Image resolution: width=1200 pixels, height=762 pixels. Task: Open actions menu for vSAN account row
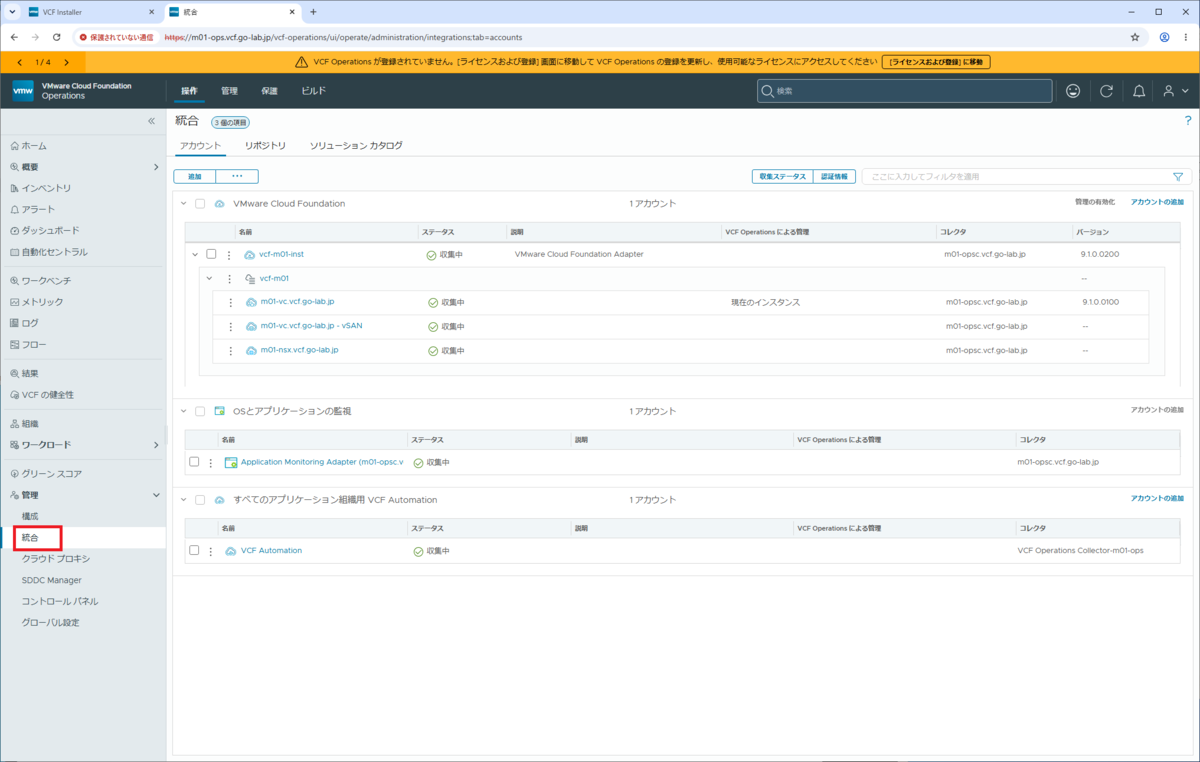tap(231, 326)
